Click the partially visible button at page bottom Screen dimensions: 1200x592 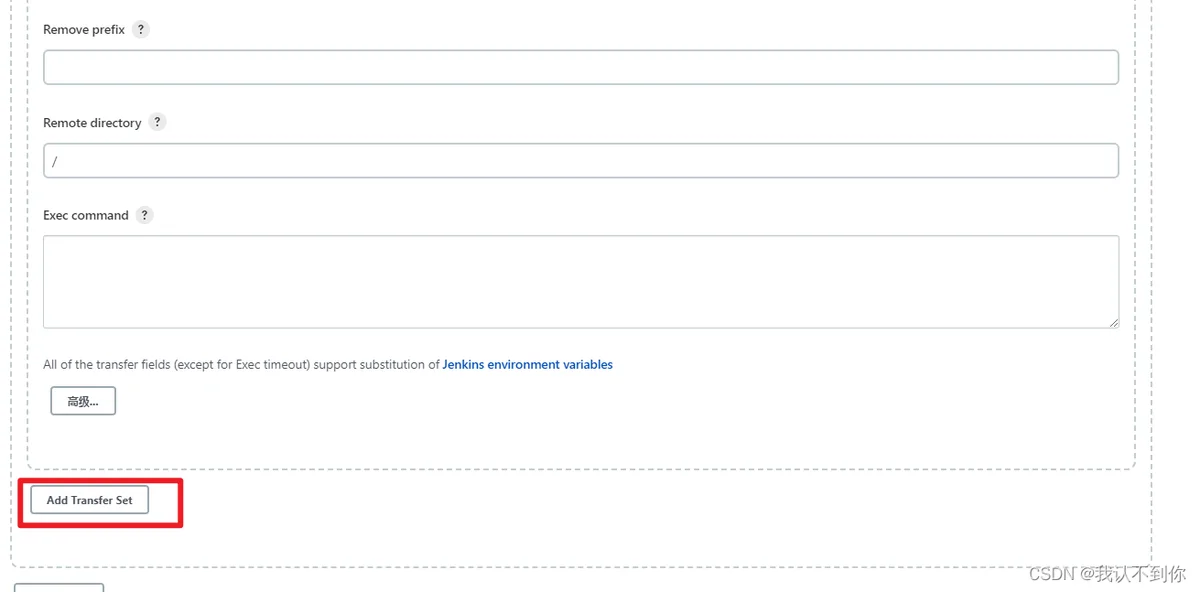[x=59, y=588]
